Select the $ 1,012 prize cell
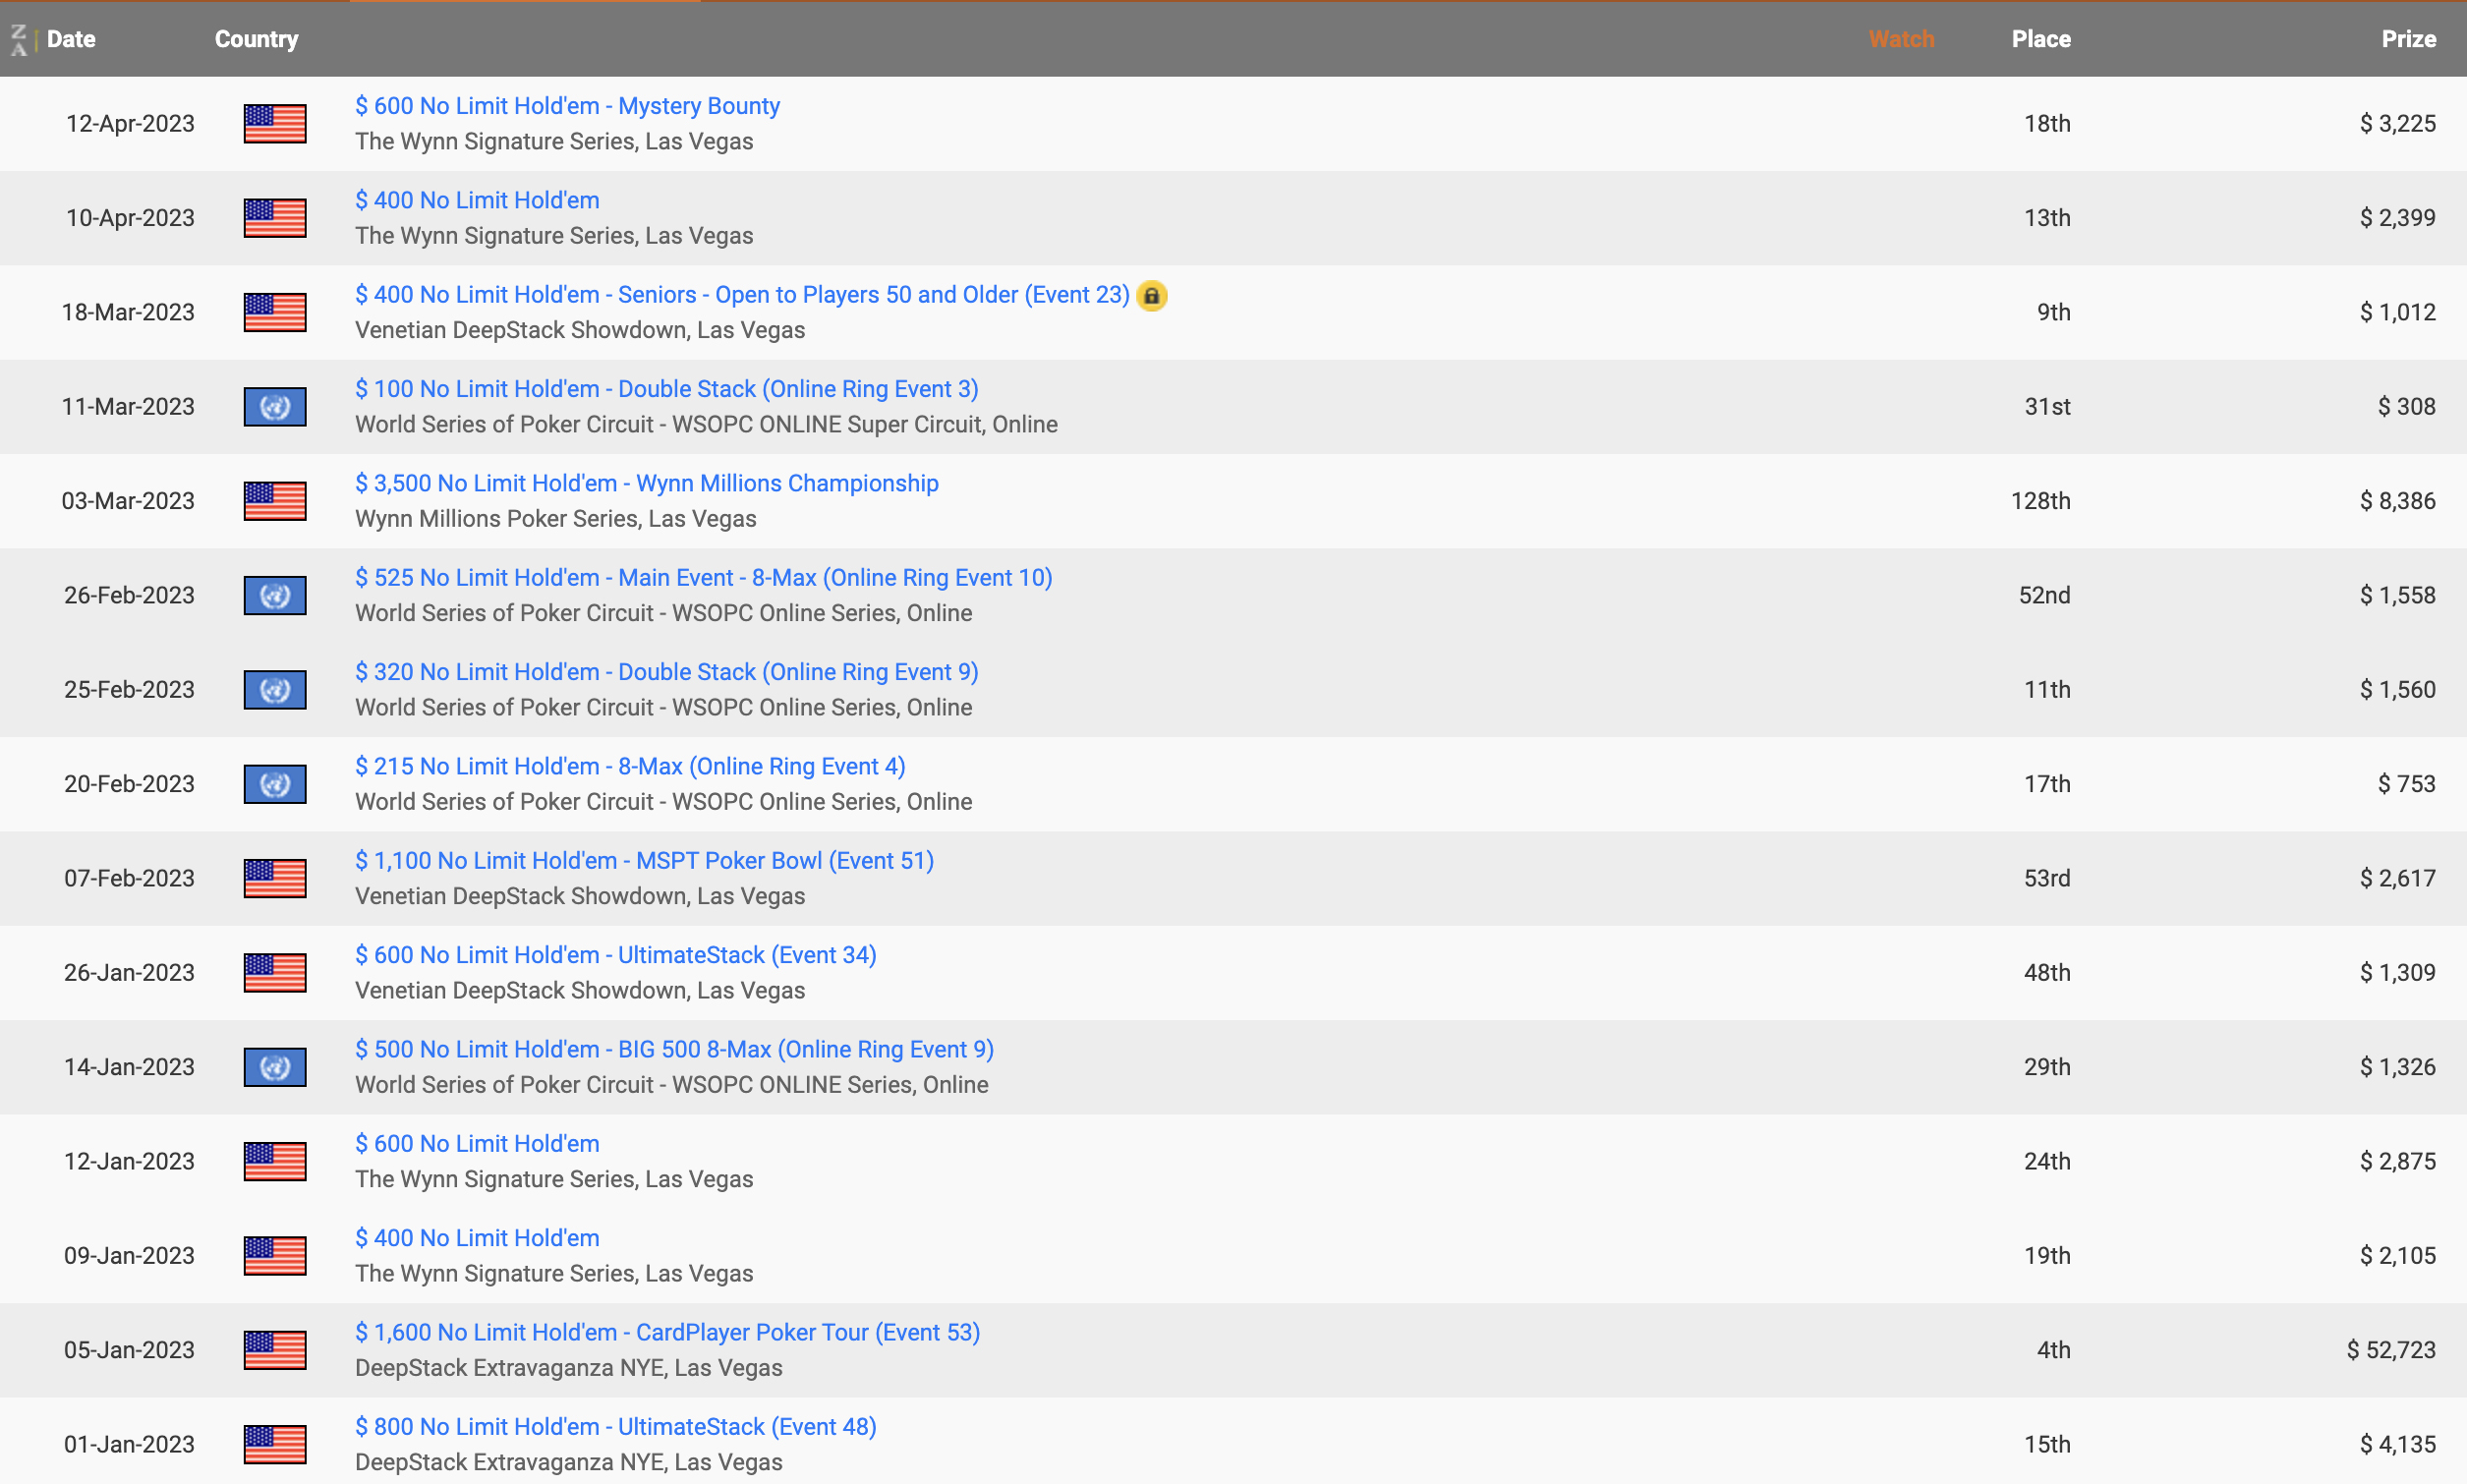Viewport: 2467px width, 1484px height. point(2398,312)
